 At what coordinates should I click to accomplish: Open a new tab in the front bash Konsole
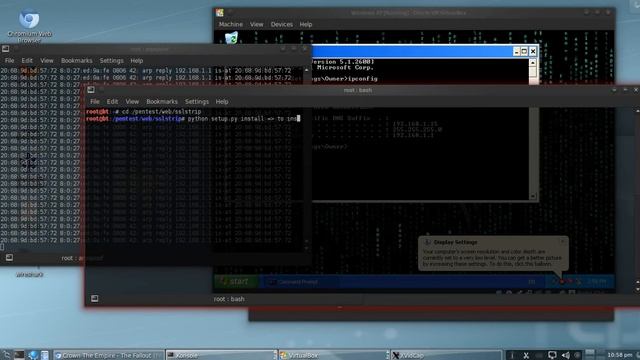pos(95,299)
